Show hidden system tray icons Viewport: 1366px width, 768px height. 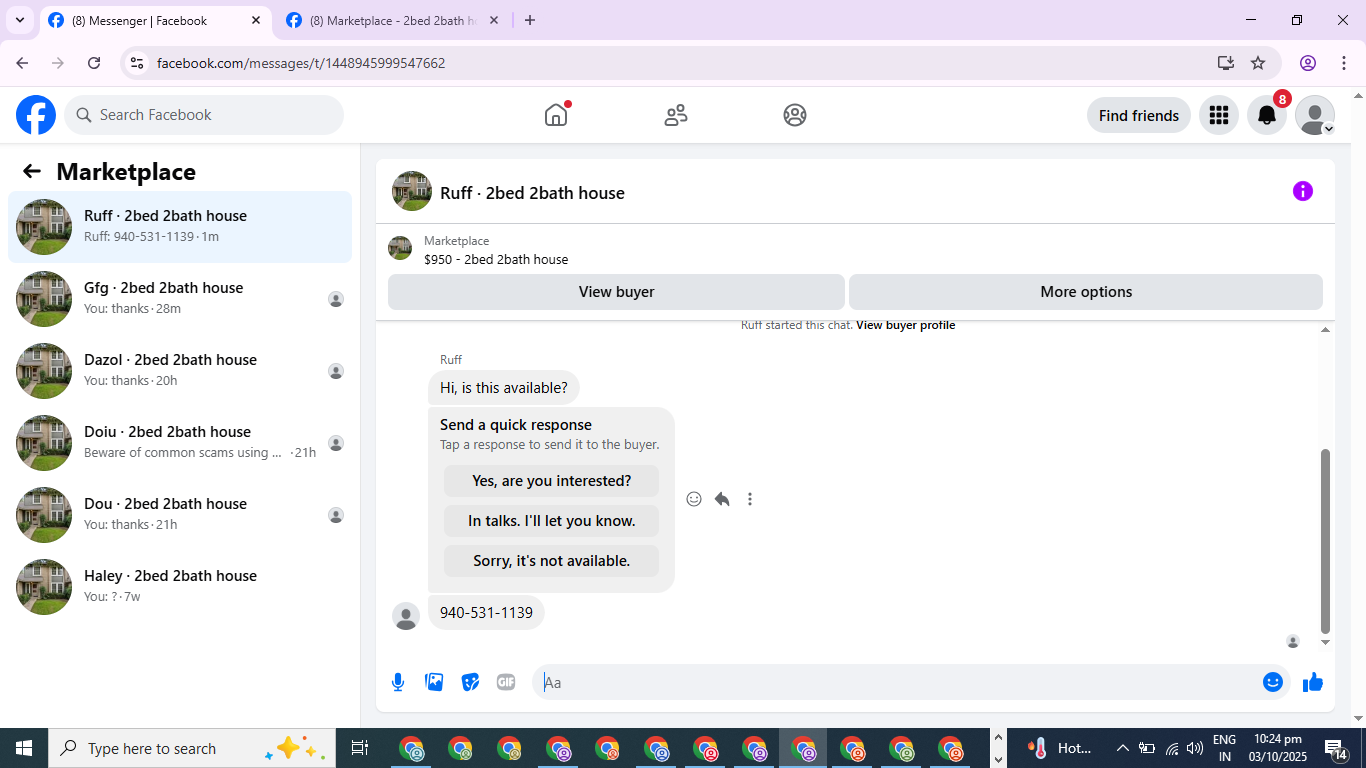click(1122, 748)
